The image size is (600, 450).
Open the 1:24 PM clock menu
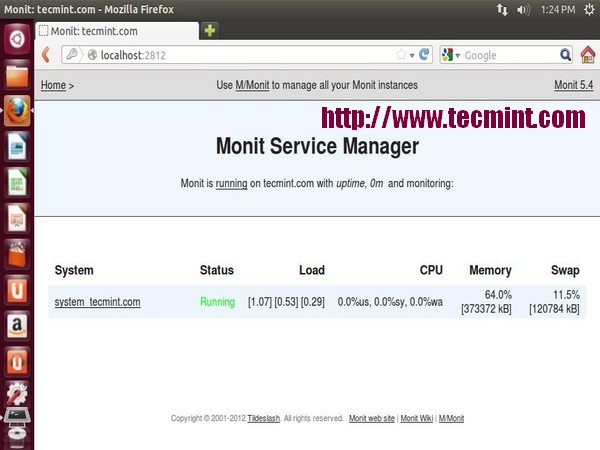click(x=558, y=9)
